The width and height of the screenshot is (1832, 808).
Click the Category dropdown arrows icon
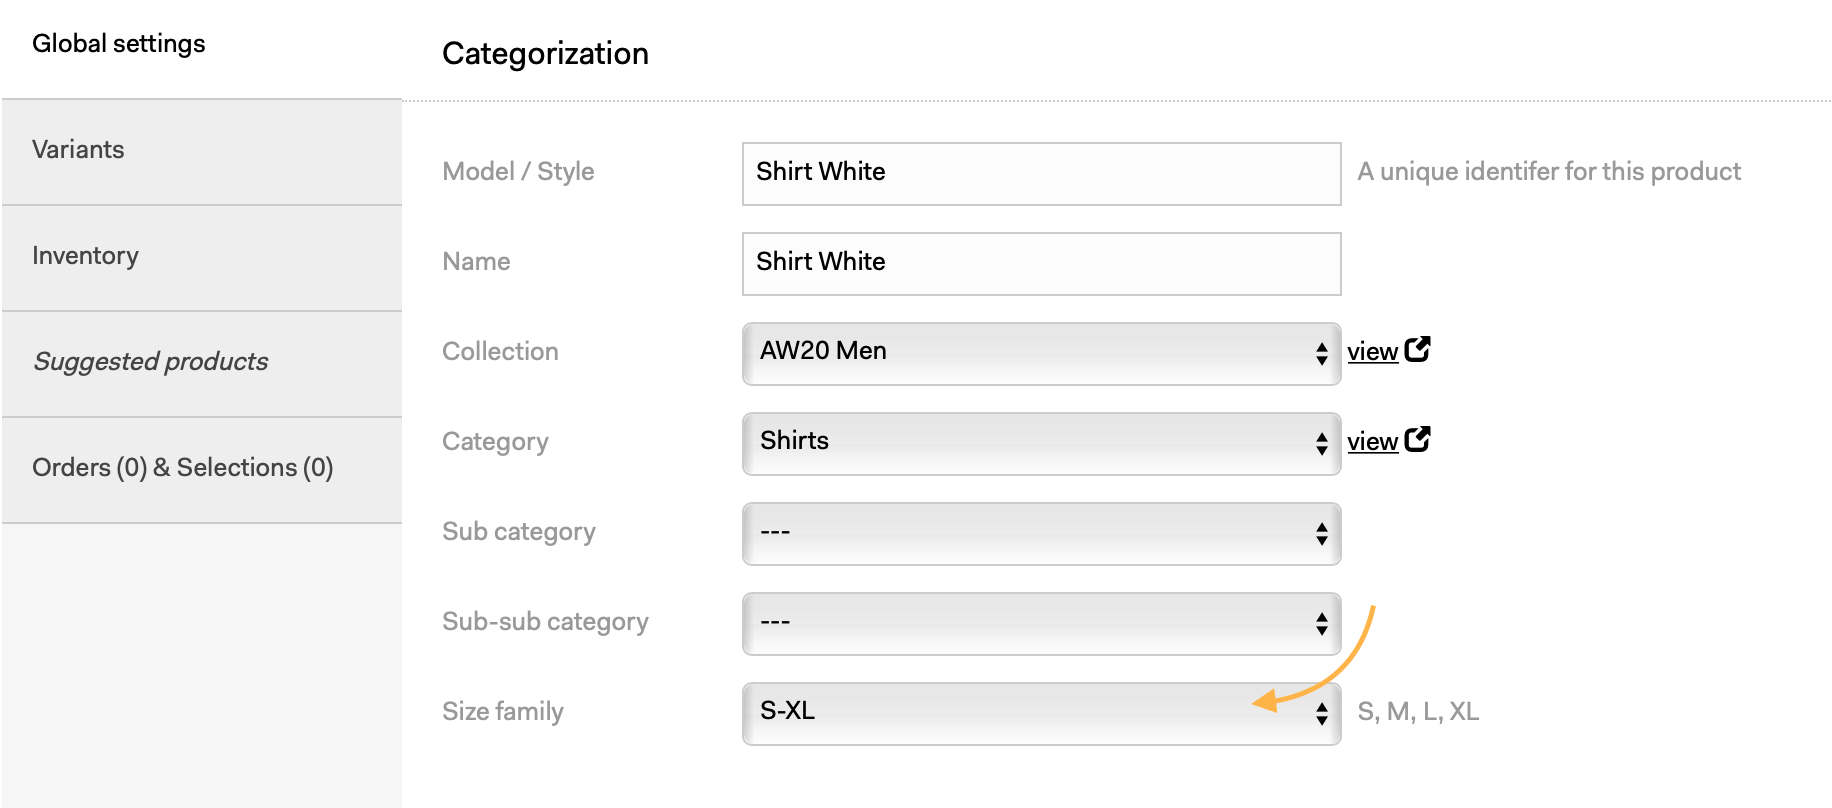pos(1322,443)
